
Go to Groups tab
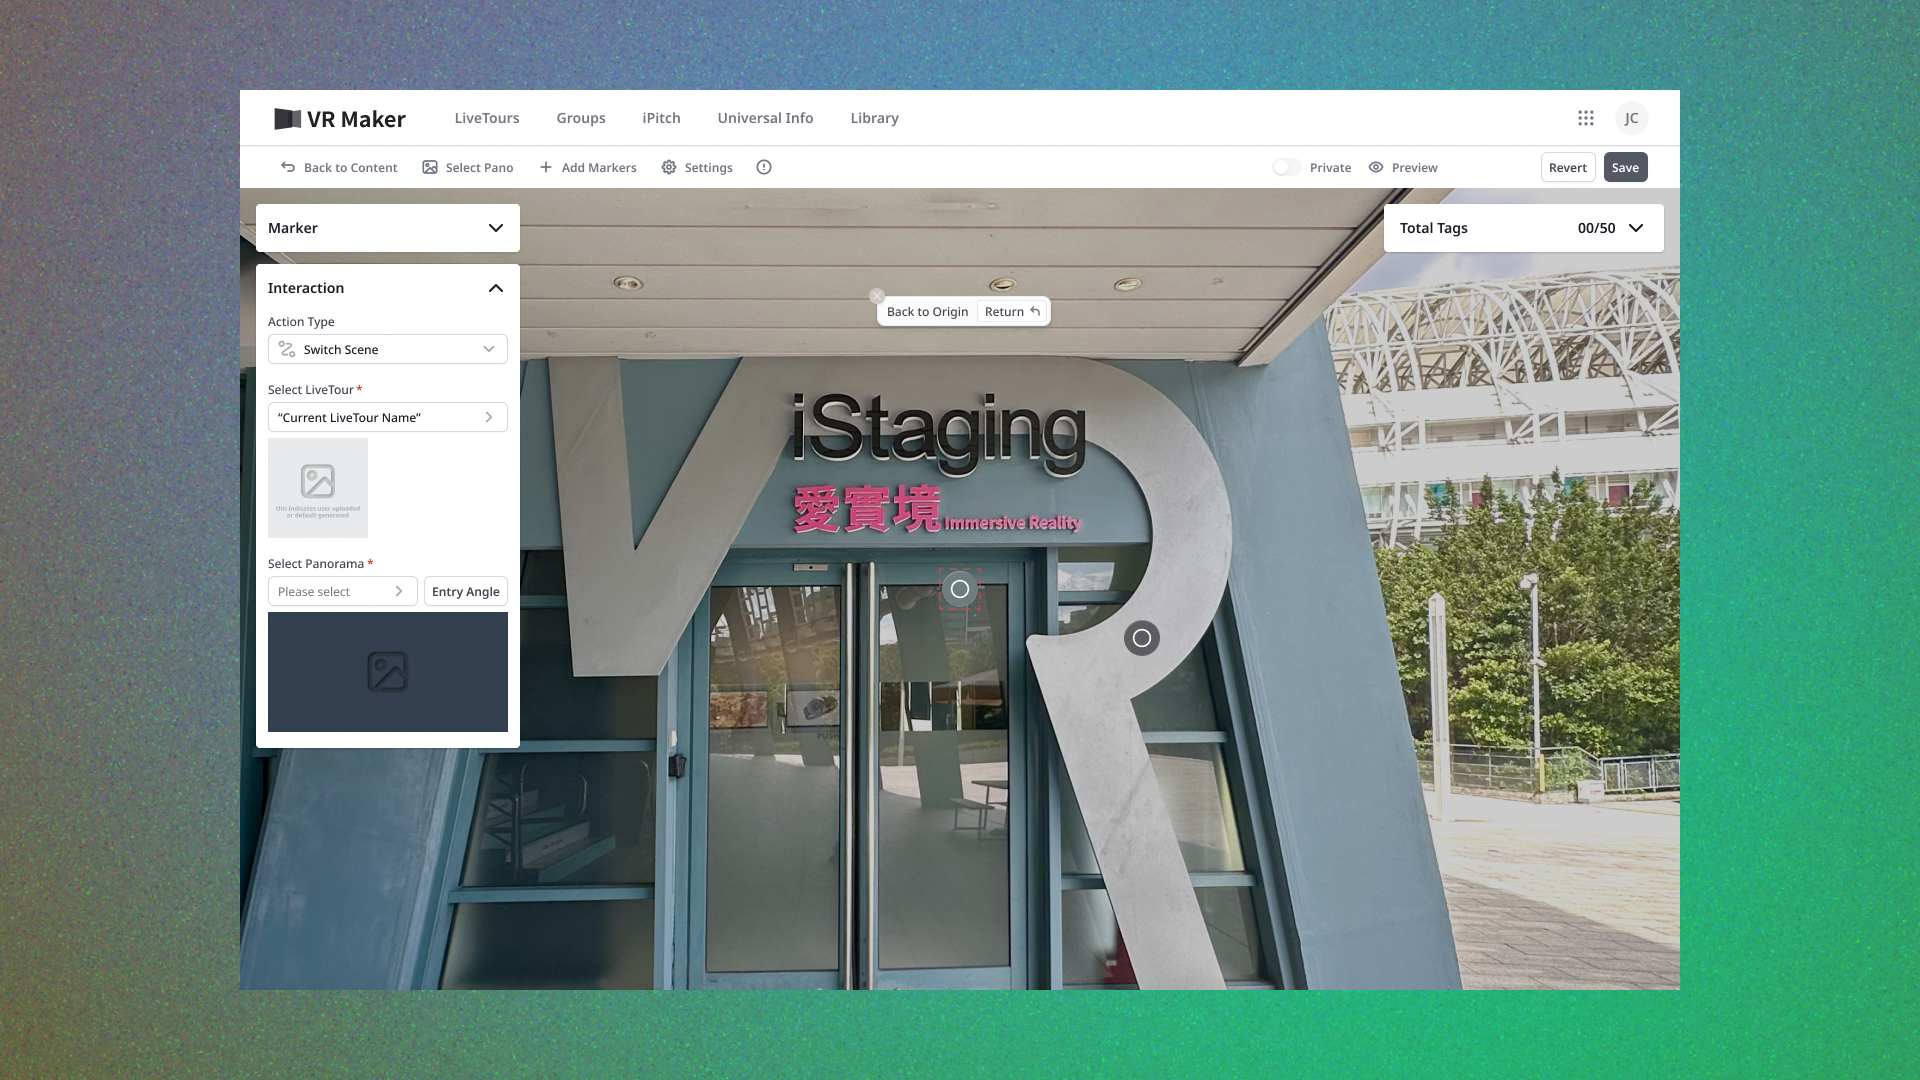point(581,118)
